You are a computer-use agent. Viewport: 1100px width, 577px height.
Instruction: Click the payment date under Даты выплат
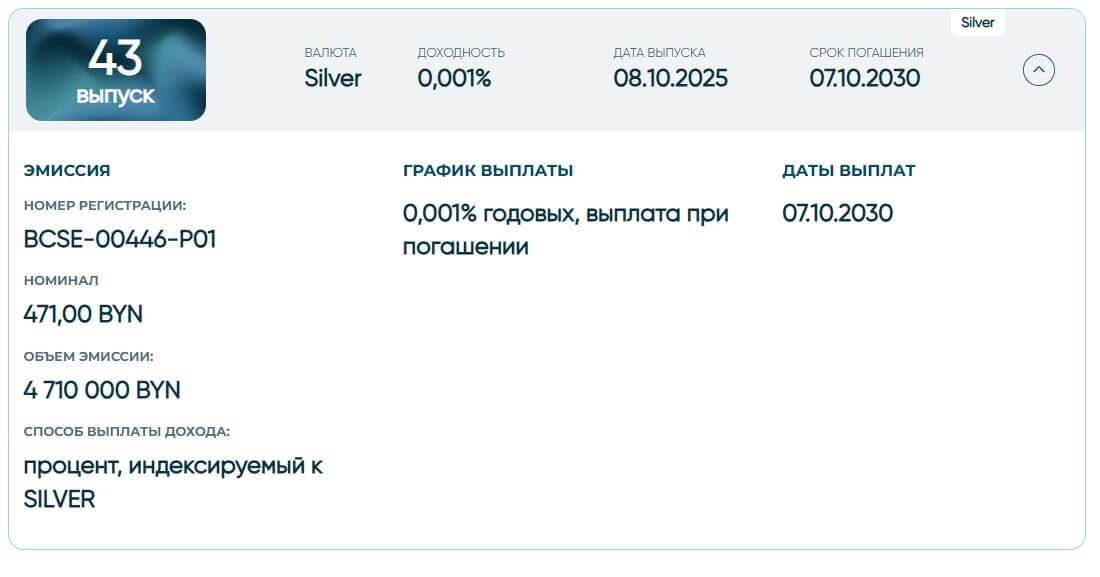point(837,213)
